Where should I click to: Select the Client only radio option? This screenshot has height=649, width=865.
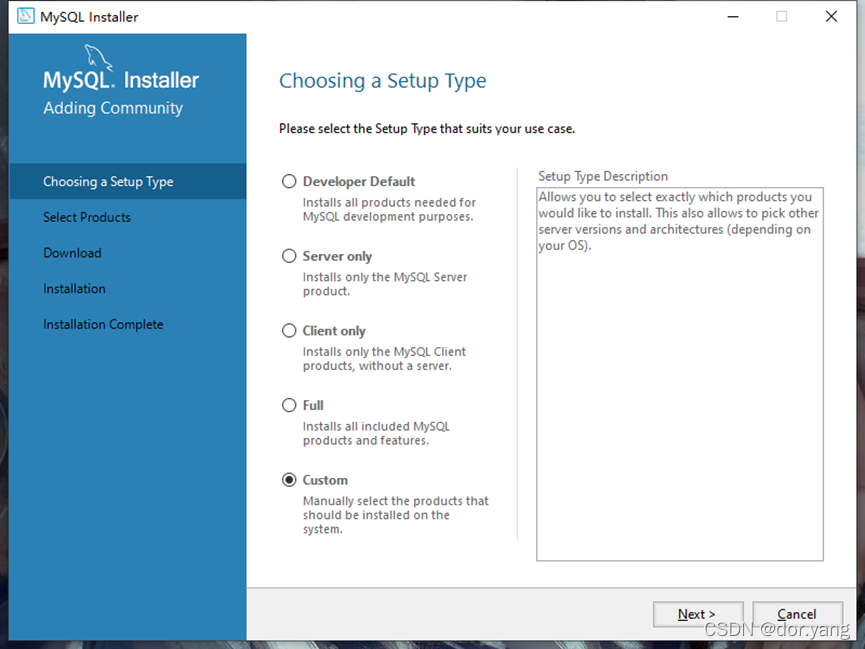(289, 331)
